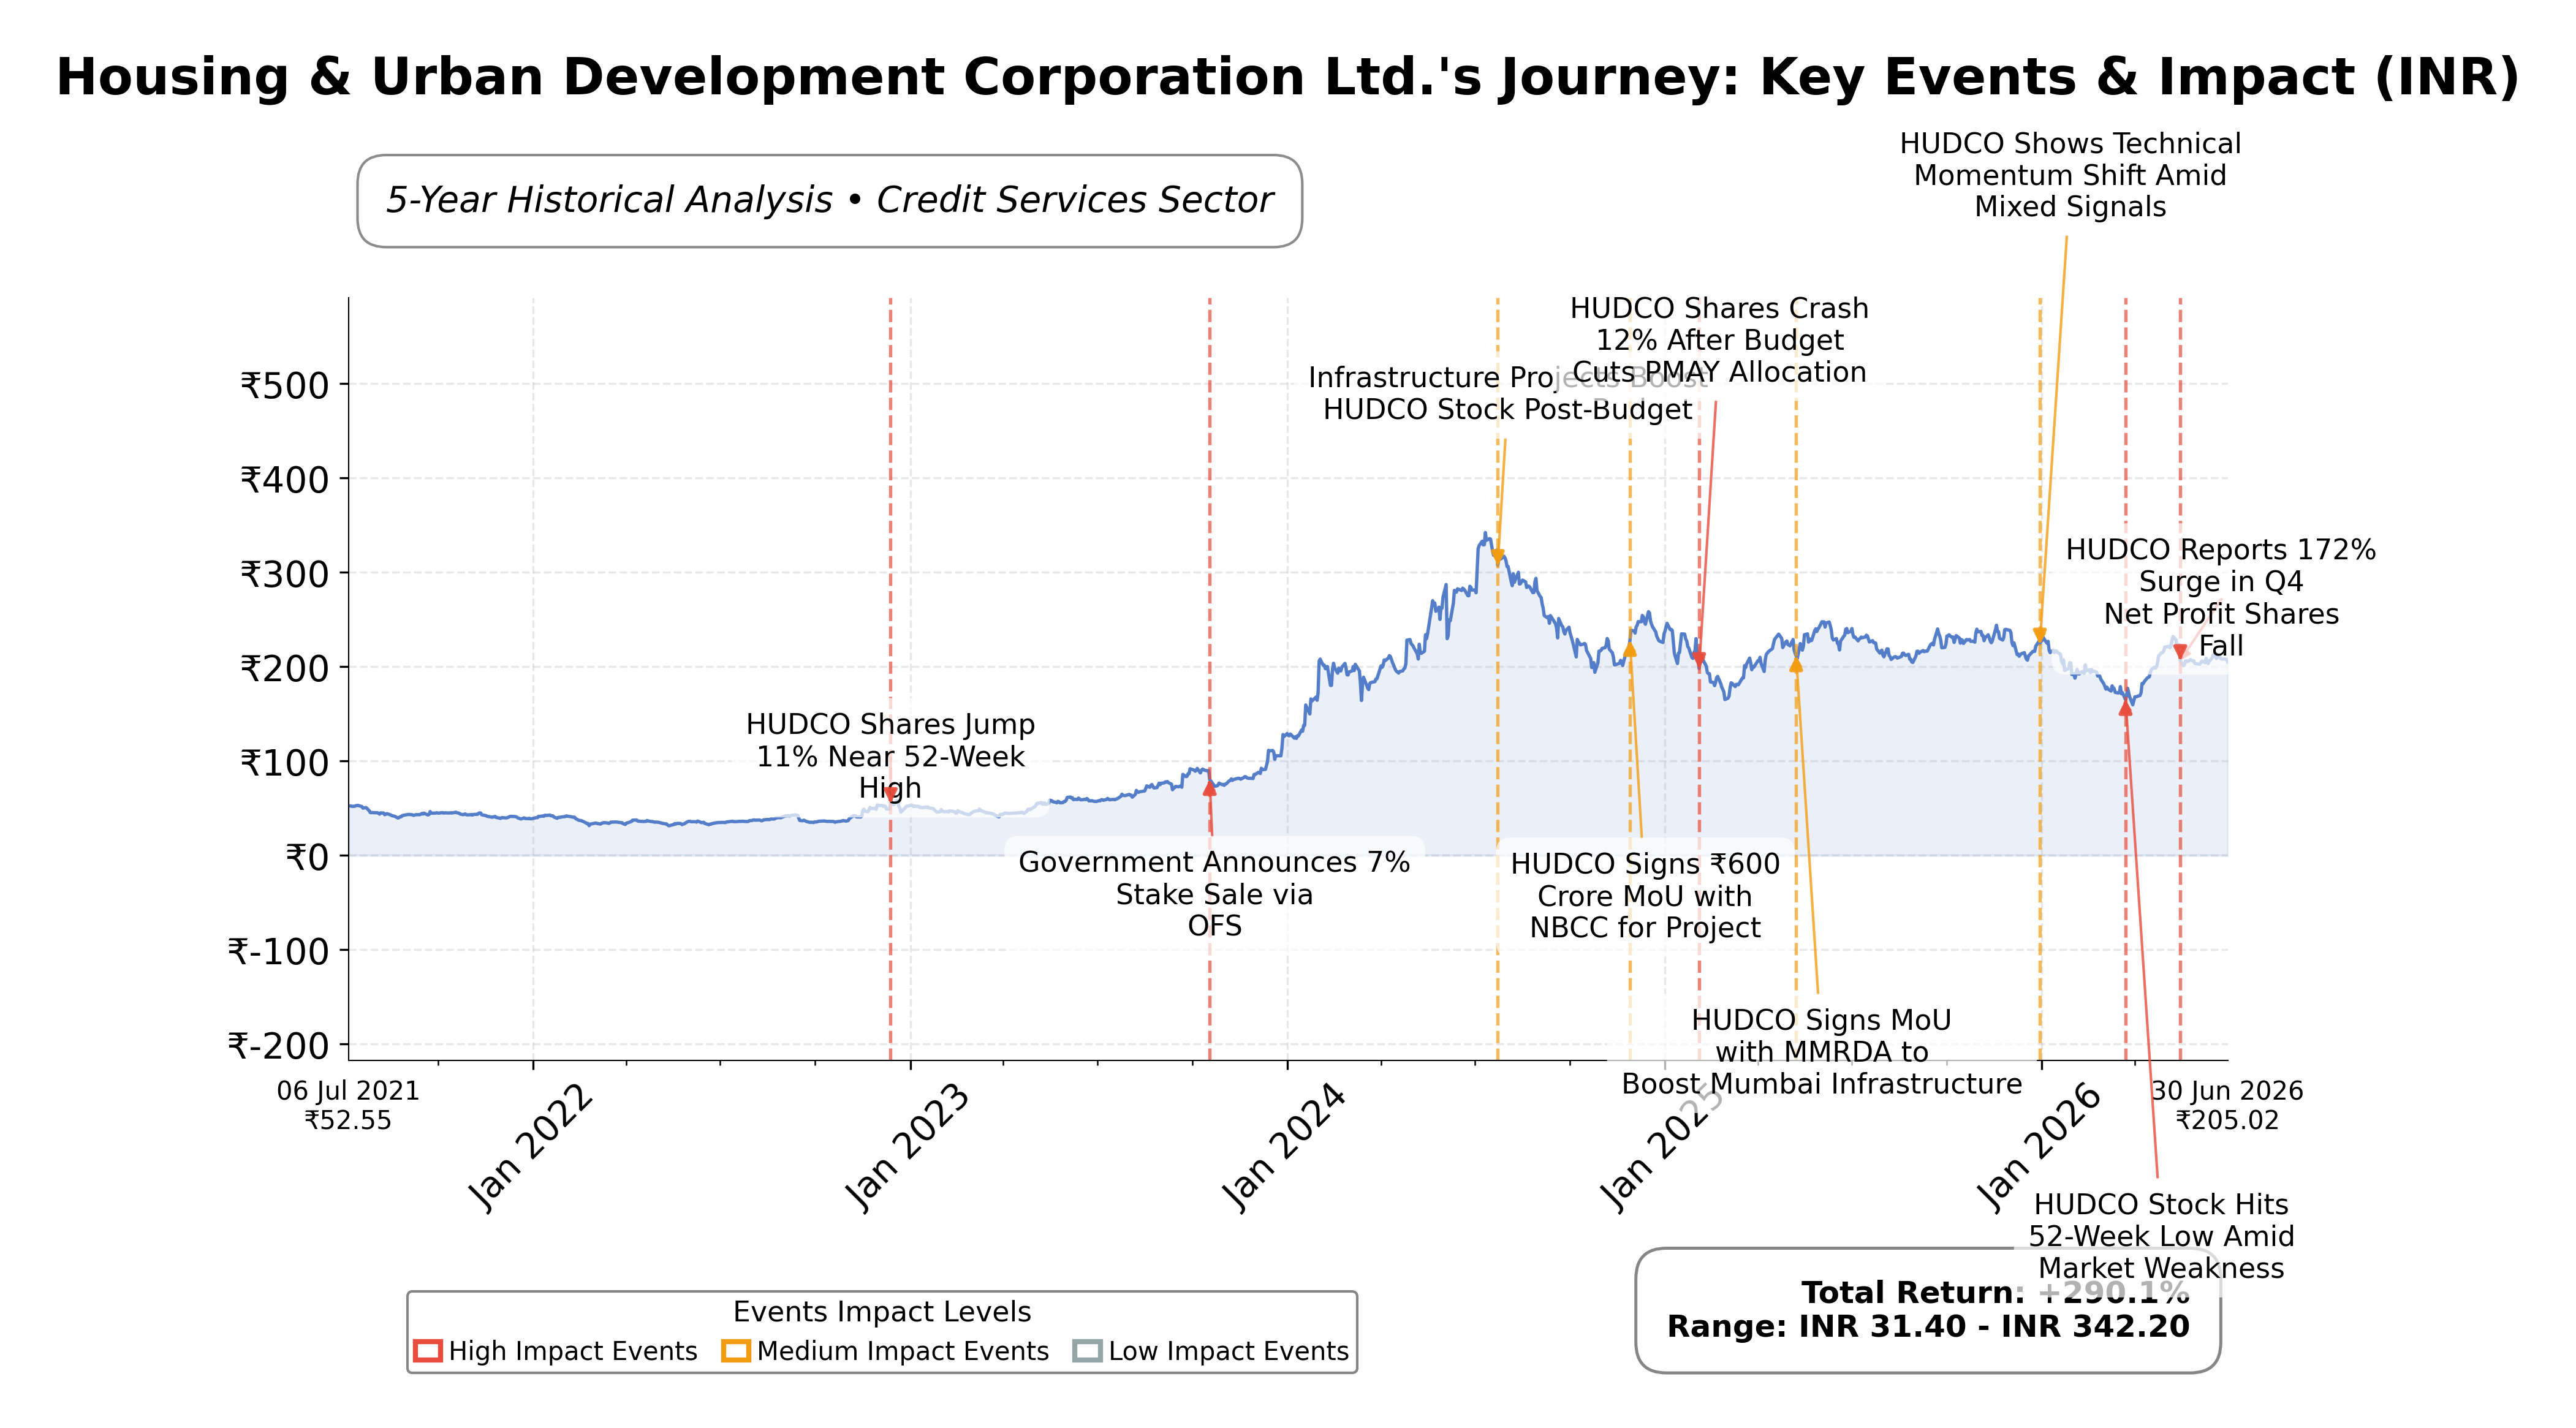2576x1428 pixels.
Task: Click the orange marker near the July 2024 price peak
Action: pyautogui.click(x=1497, y=556)
